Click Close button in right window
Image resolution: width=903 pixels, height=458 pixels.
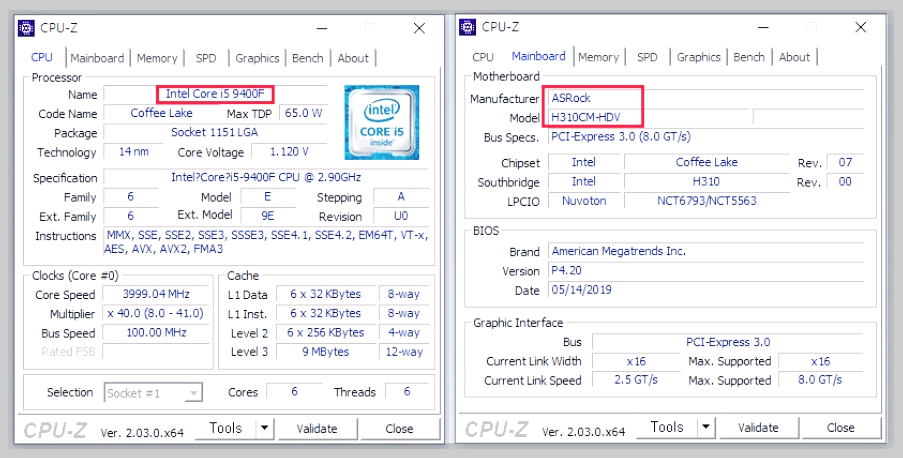point(840,427)
